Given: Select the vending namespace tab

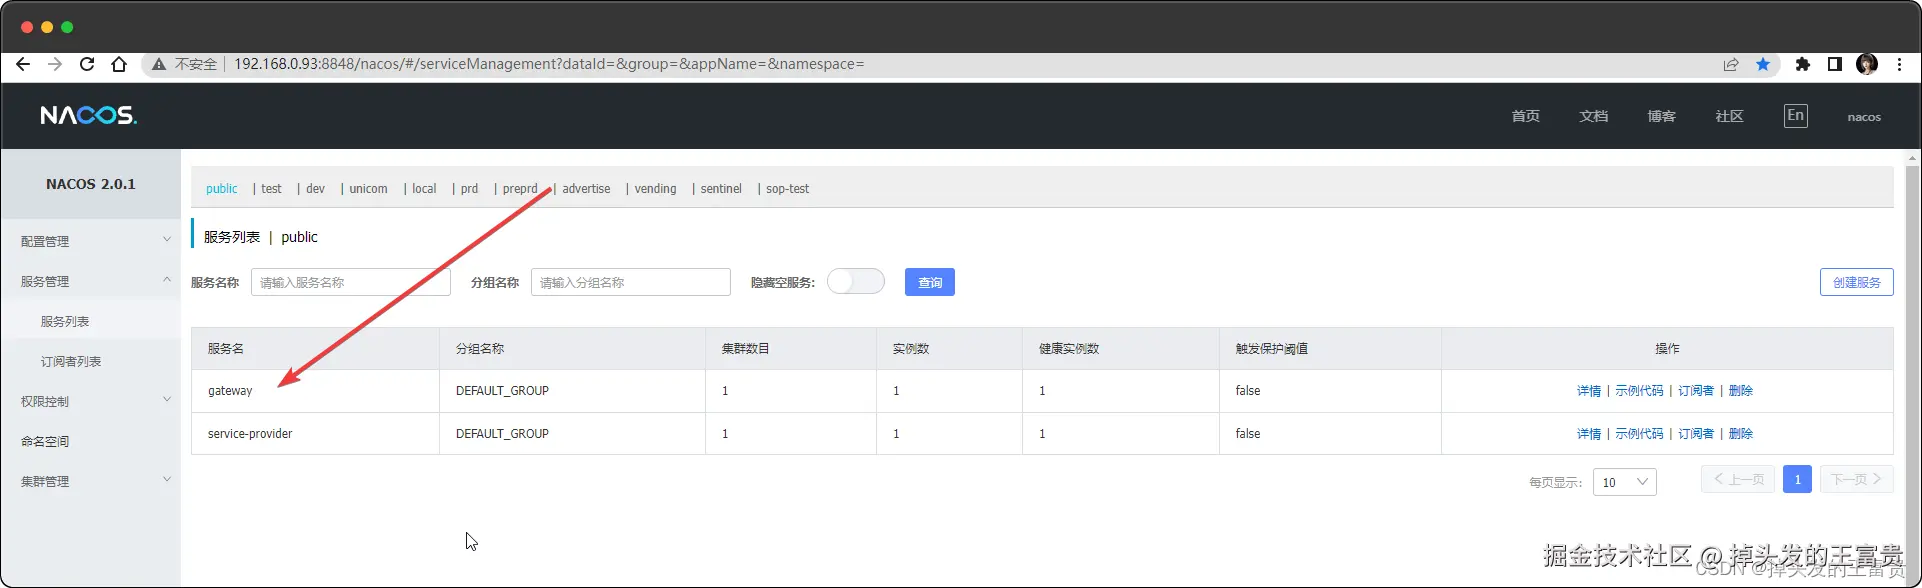Looking at the screenshot, I should [x=655, y=188].
